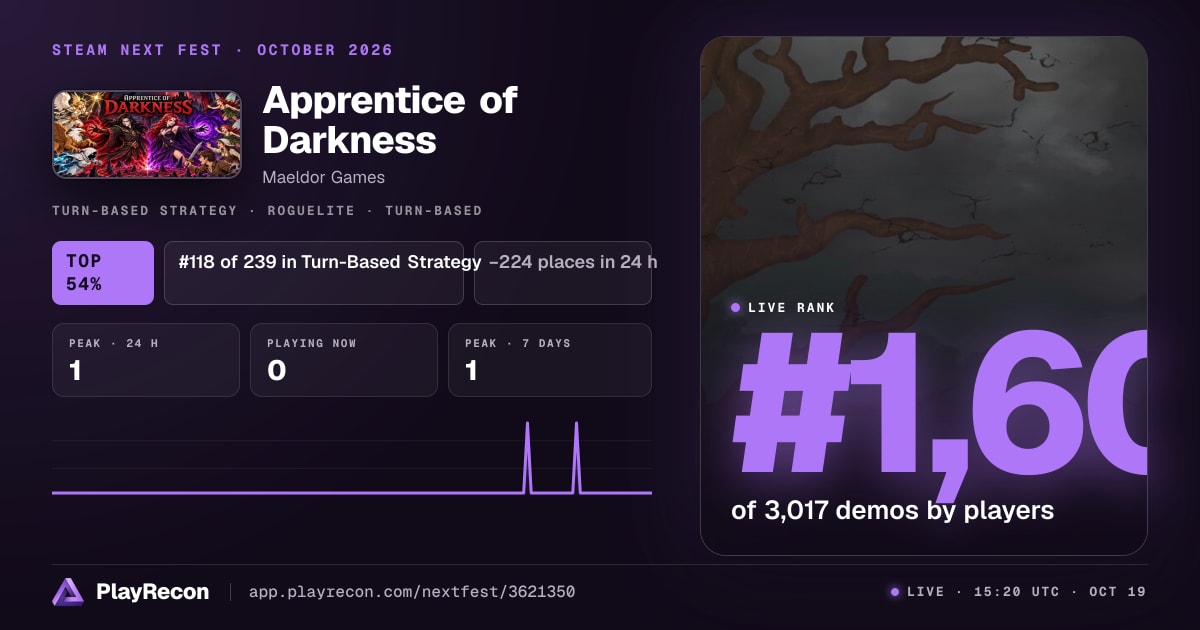Select the PEAK · 7 DAYS stat card
Screen dimensions: 1200x630
point(550,360)
